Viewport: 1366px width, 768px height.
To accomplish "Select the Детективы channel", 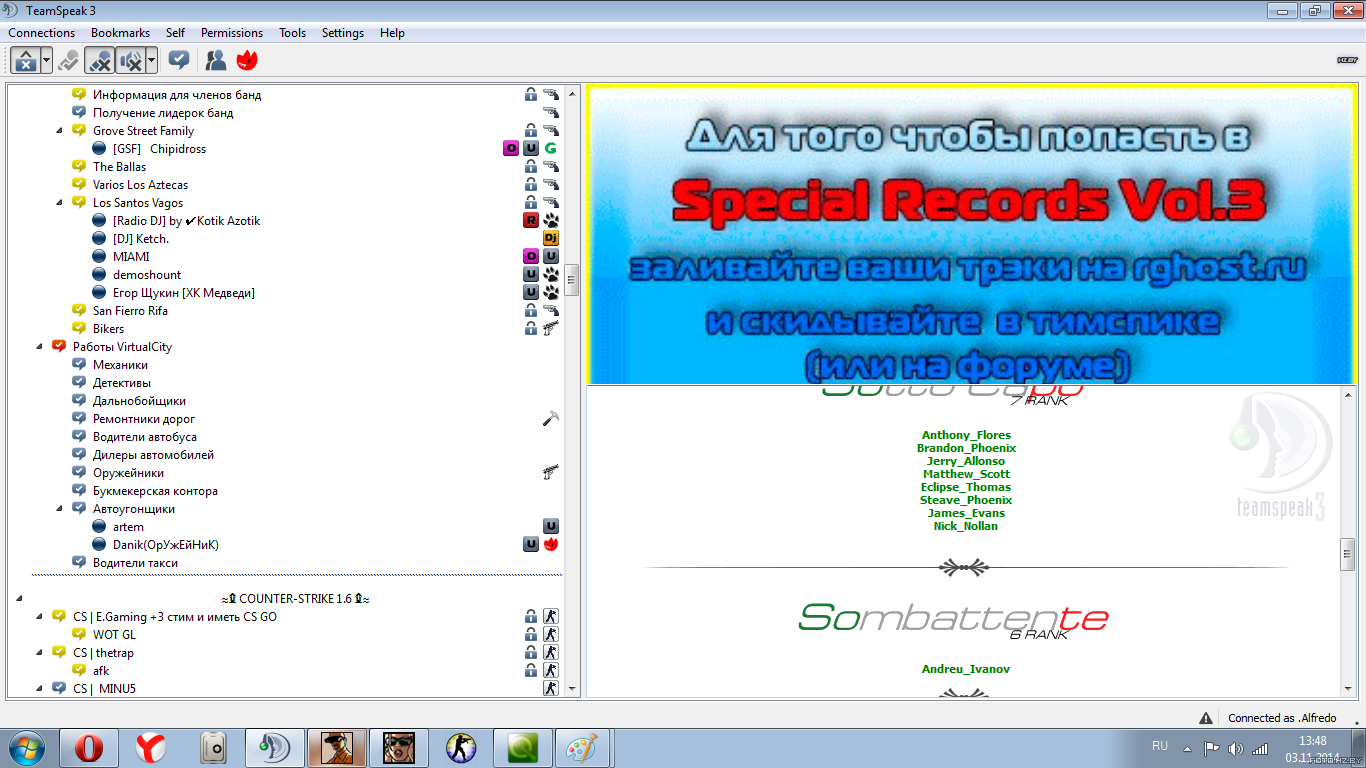I will [122, 383].
